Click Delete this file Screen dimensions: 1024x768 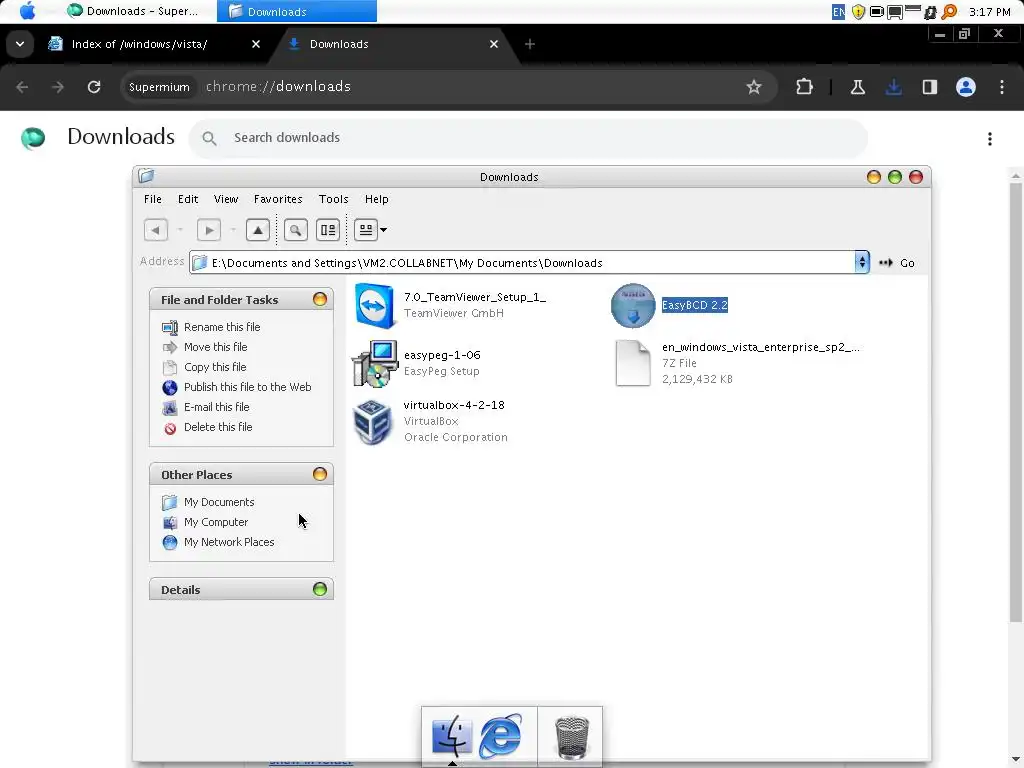218,427
